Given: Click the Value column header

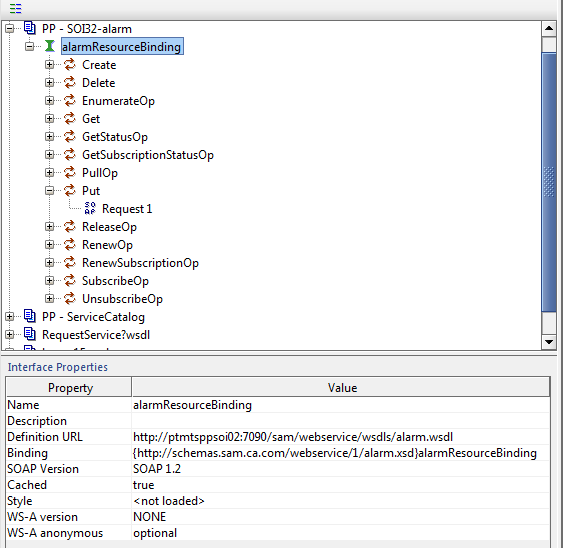Looking at the screenshot, I should click(341, 387).
